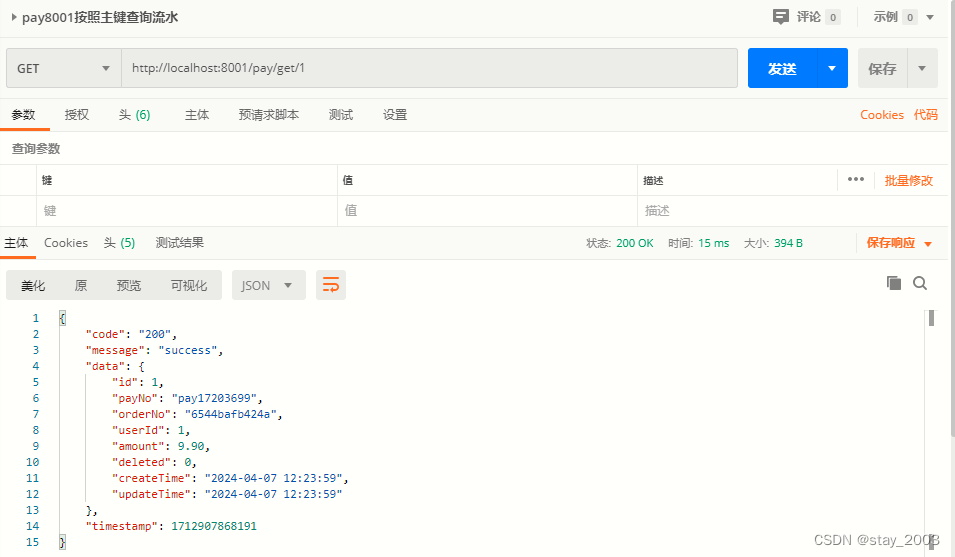Click the 200 OK status text
955x557 pixels.
(635, 243)
